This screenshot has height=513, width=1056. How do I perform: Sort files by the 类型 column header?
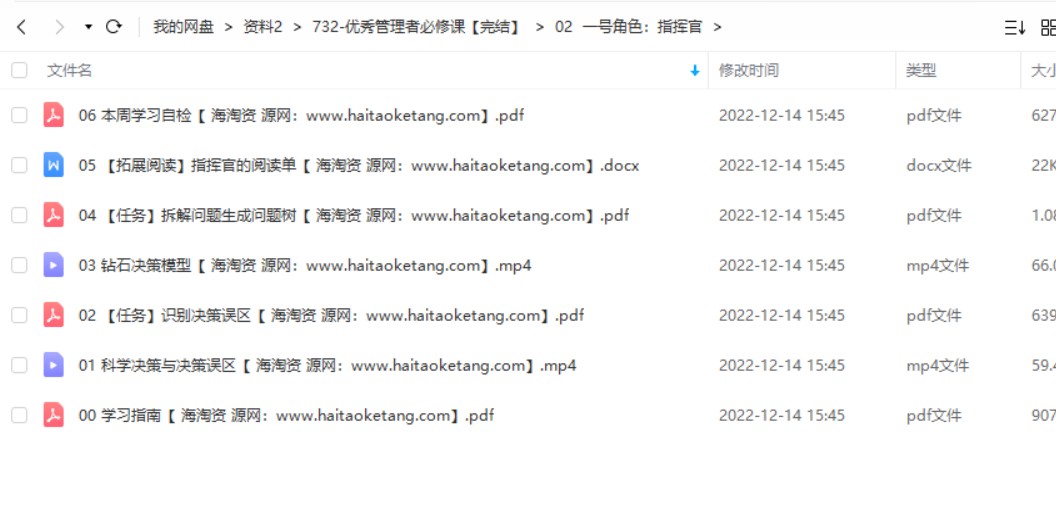click(x=921, y=71)
